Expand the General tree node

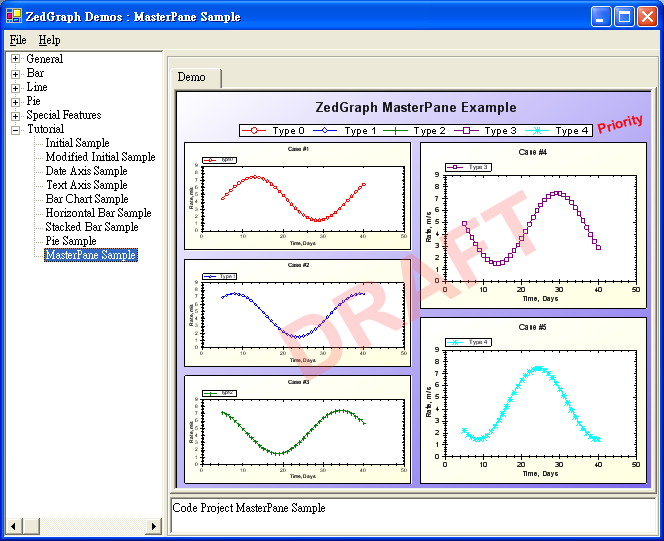point(15,59)
